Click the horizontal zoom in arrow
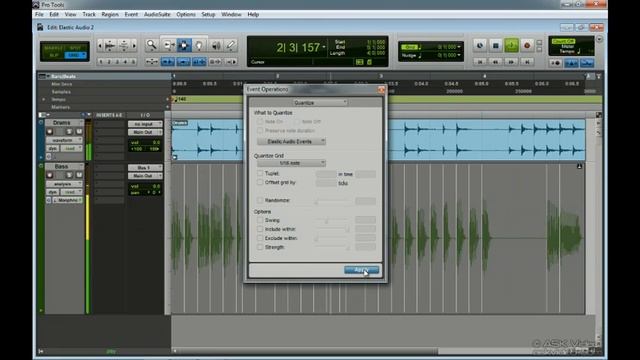Screen dimensions: 640x360 134,45
